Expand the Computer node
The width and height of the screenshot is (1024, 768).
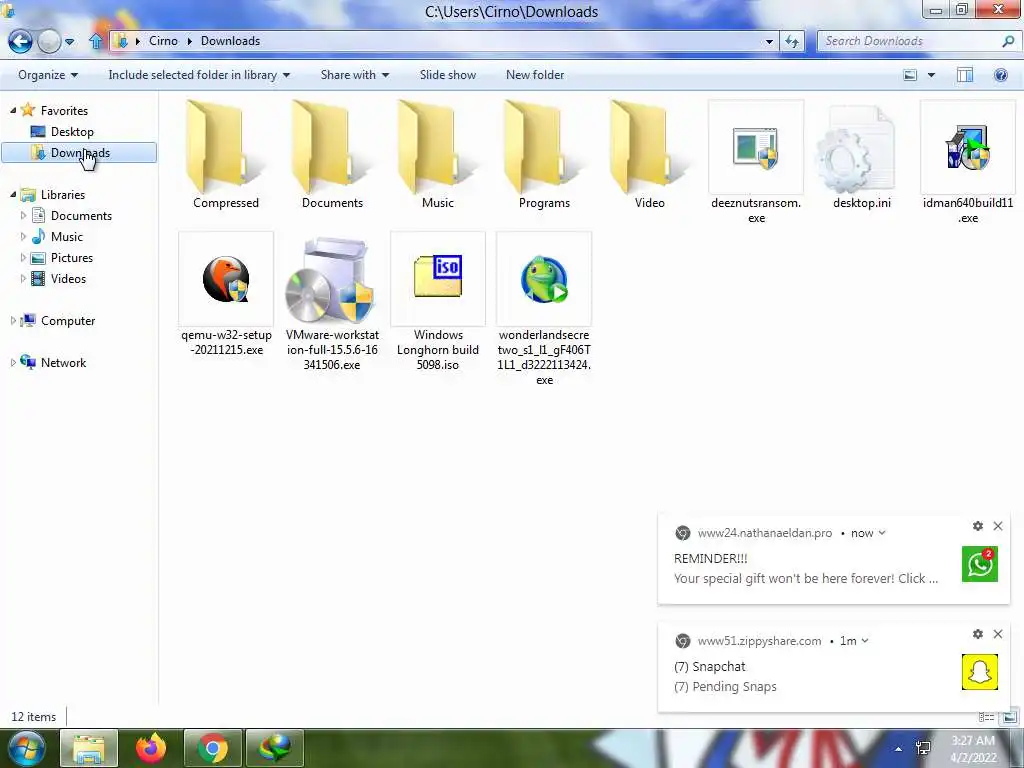[13, 321]
